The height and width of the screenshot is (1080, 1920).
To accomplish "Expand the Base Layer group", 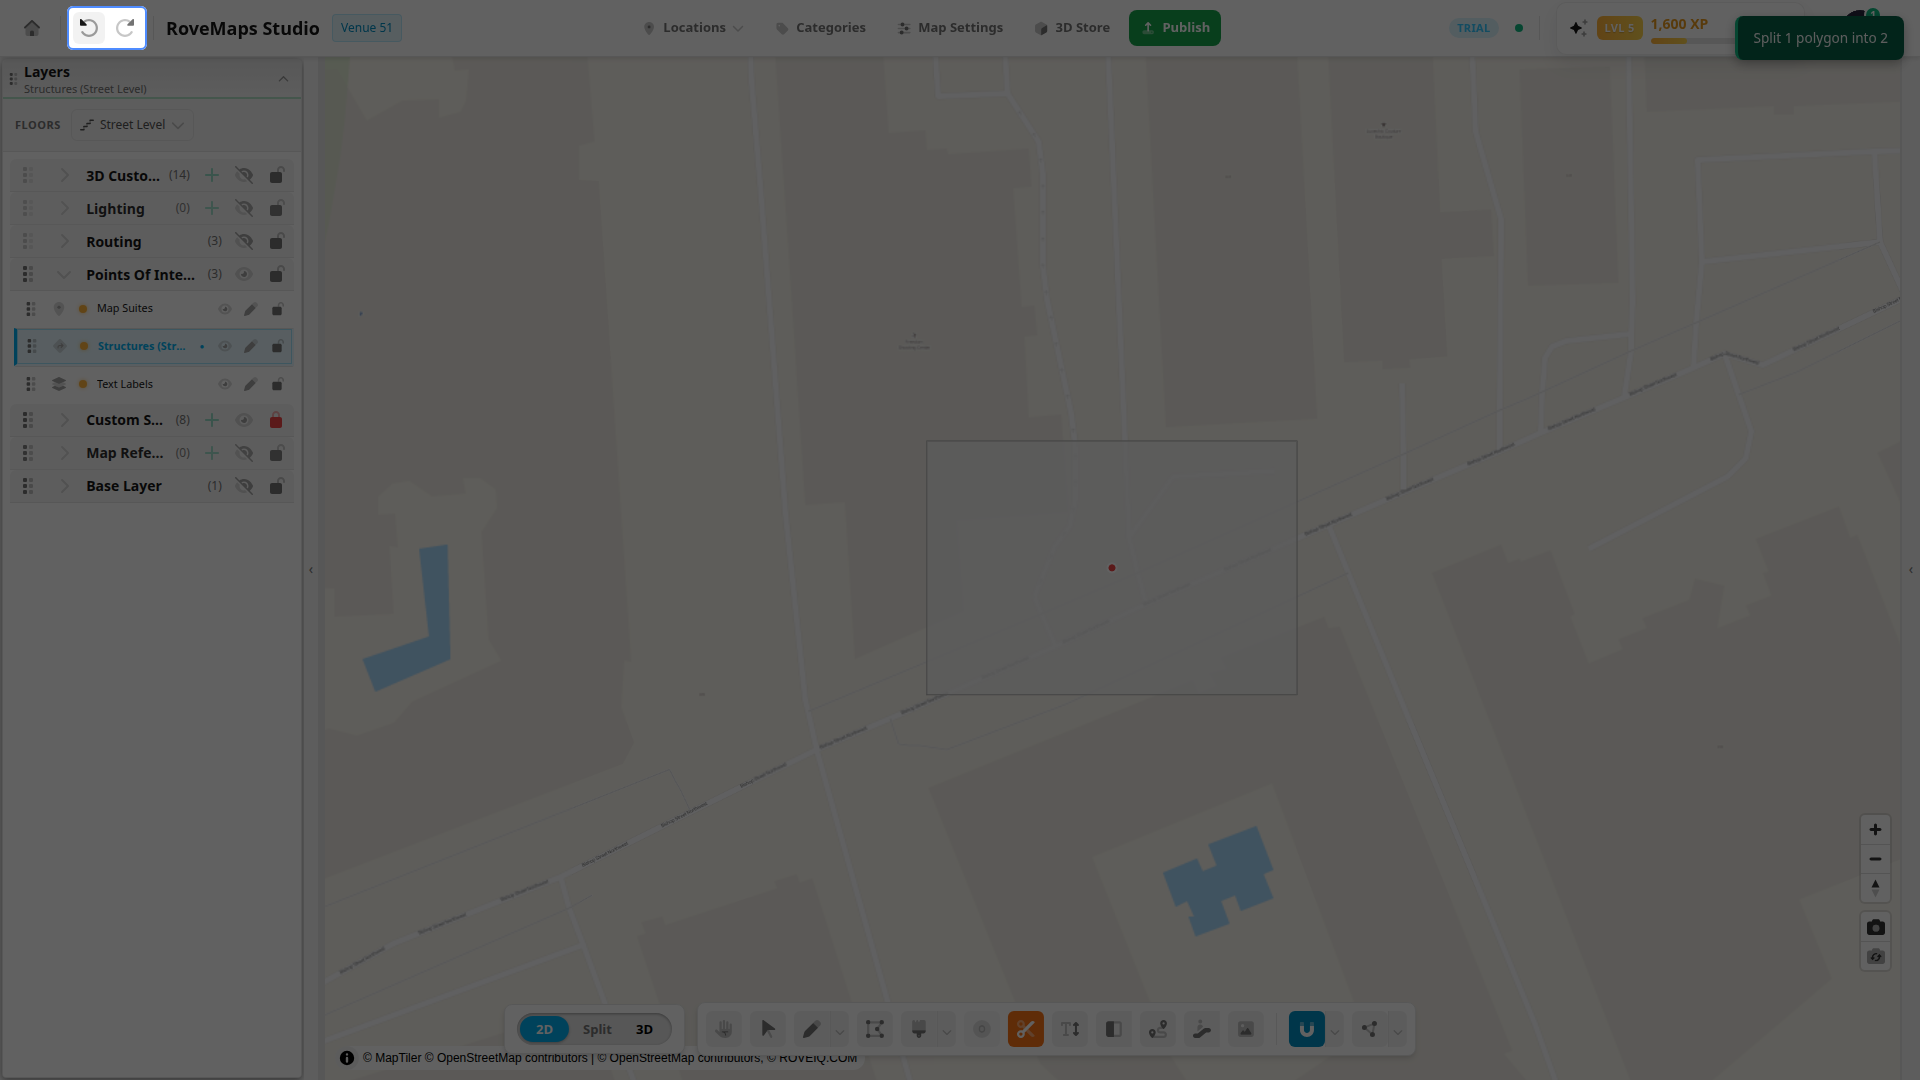I will (64, 486).
